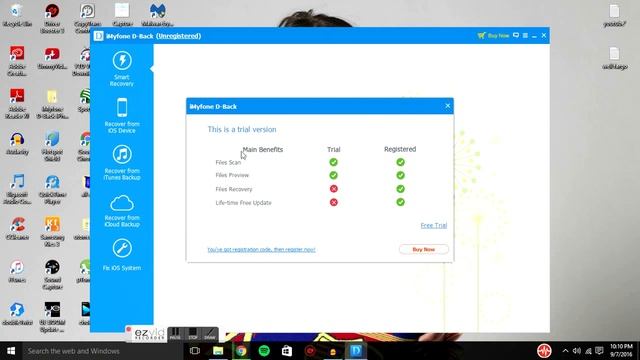Open the feedback chat icon in title bar
Viewport: 640px width, 360px height.
pos(516,36)
